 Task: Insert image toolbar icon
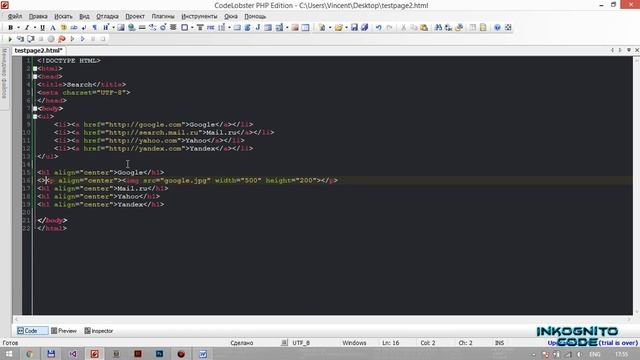click(x=121, y=27)
